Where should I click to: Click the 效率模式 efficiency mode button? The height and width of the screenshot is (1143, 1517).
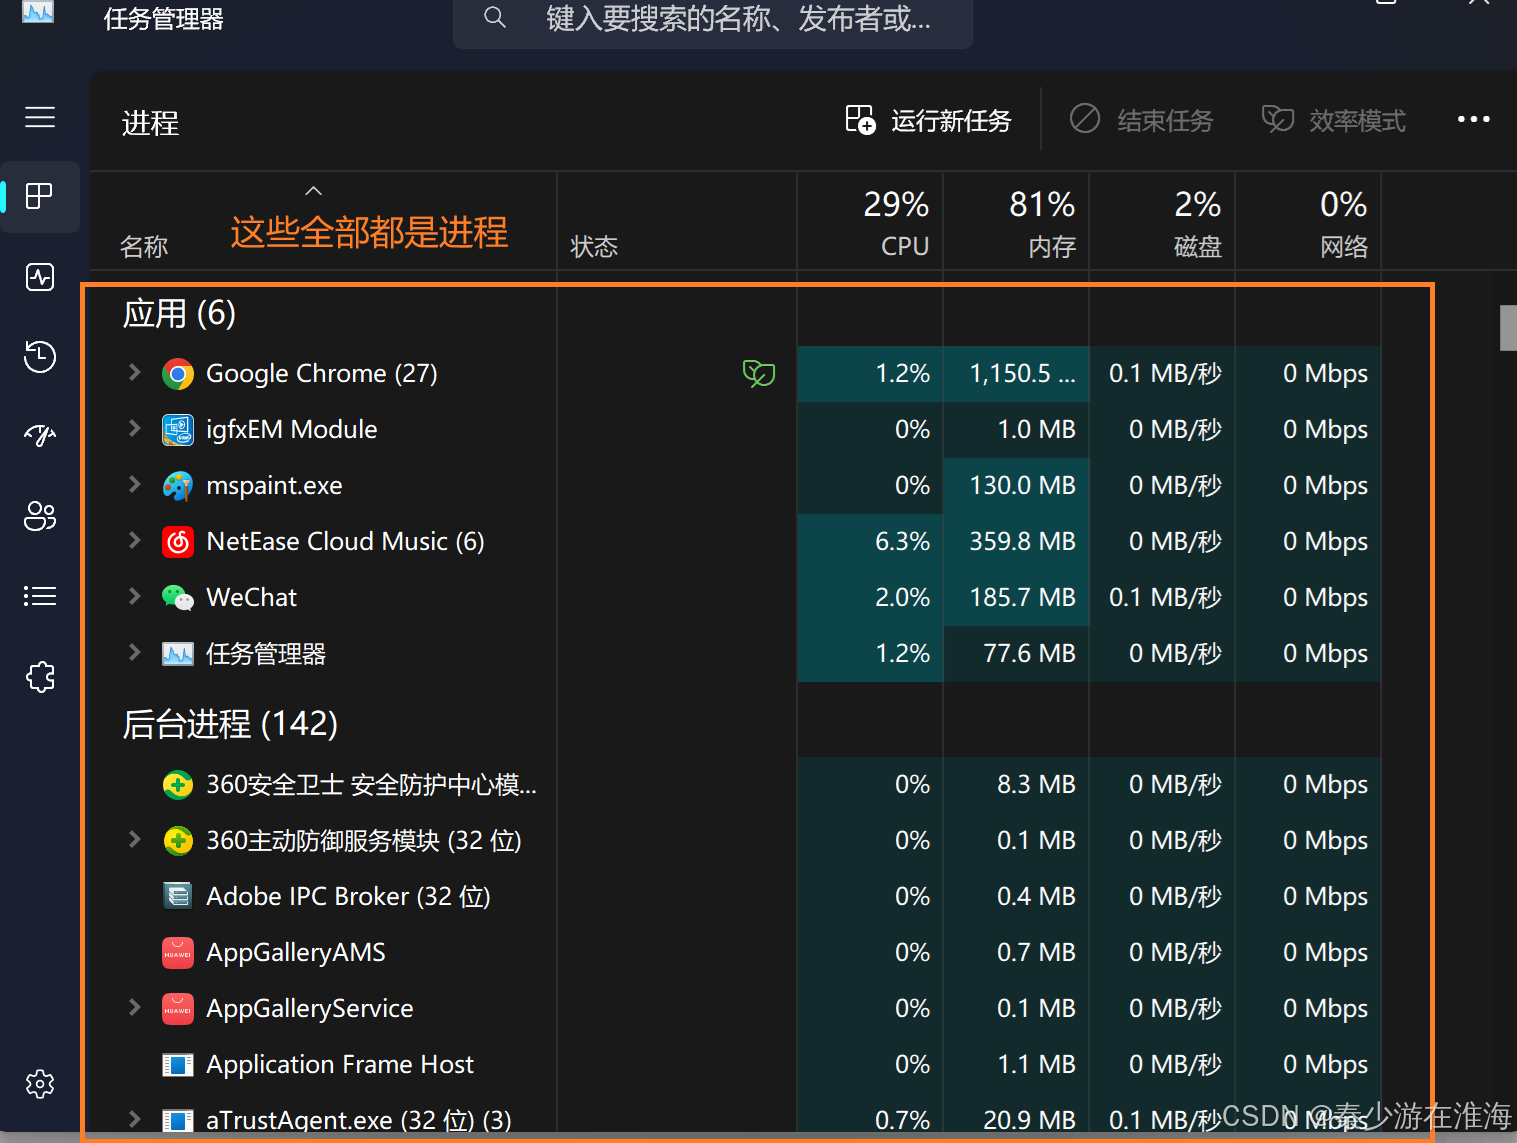tap(1333, 121)
